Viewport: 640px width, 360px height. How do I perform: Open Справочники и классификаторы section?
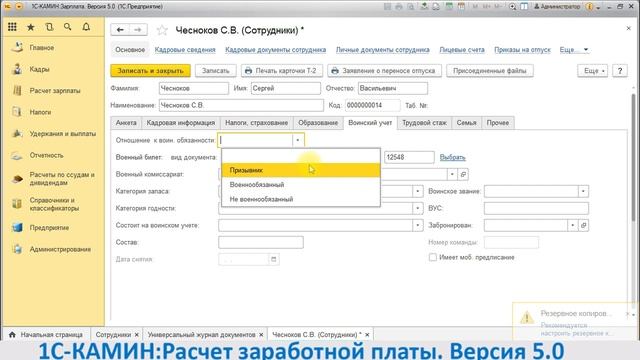point(53,204)
